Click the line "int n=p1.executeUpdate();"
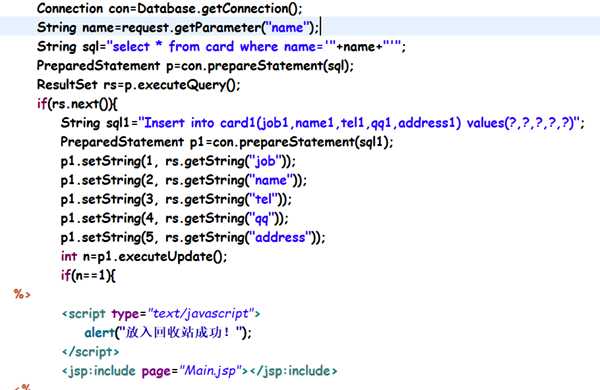 coord(144,256)
